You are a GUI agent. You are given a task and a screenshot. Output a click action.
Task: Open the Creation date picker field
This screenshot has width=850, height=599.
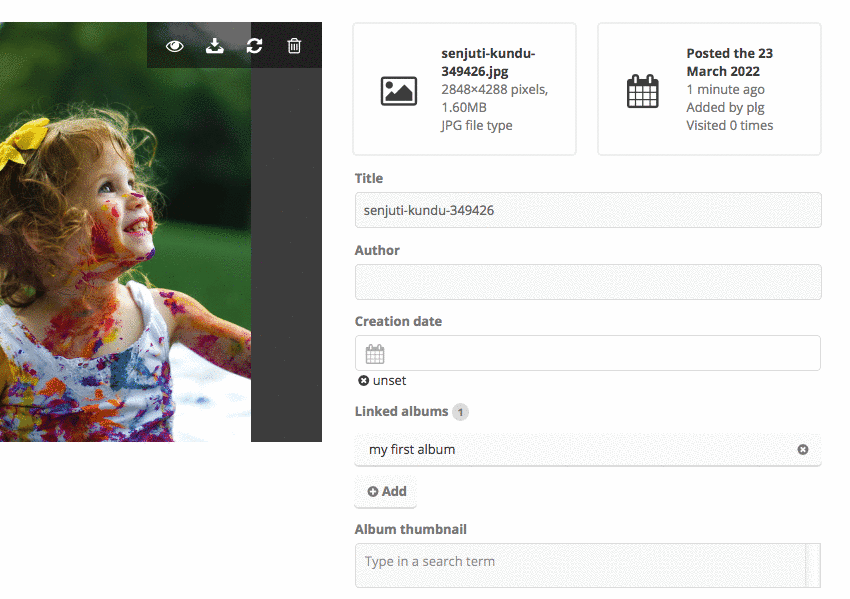tap(588, 353)
